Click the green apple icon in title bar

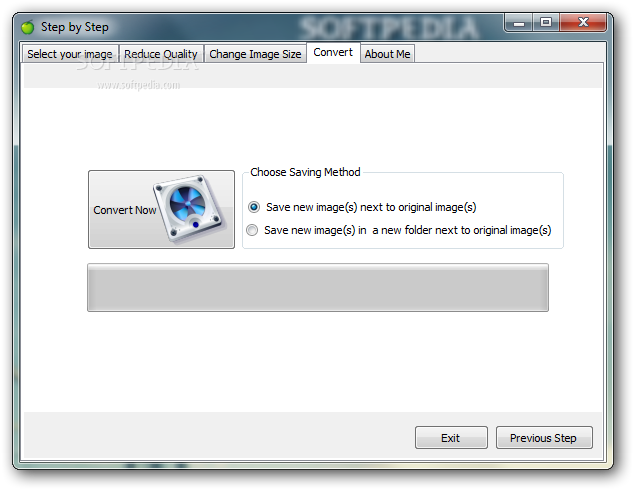coord(27,27)
